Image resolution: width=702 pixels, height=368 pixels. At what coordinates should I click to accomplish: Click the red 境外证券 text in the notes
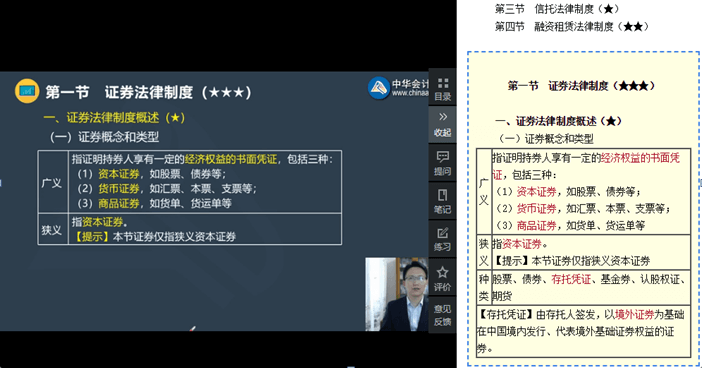634,315
